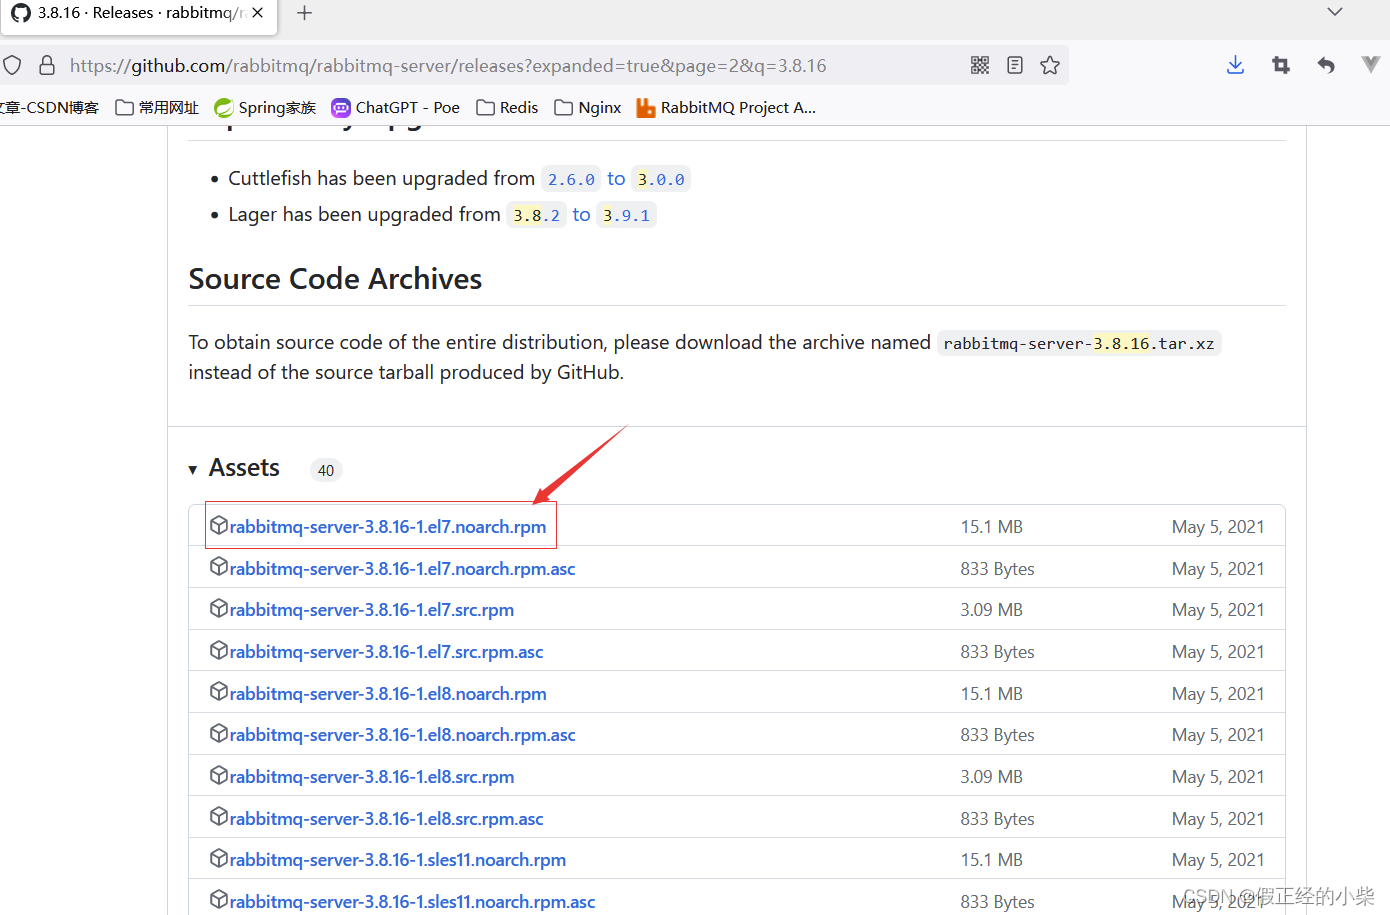The width and height of the screenshot is (1390, 915).
Task: Click May 5, 2021 date of el8.noarch.rpm
Action: 1218,694
